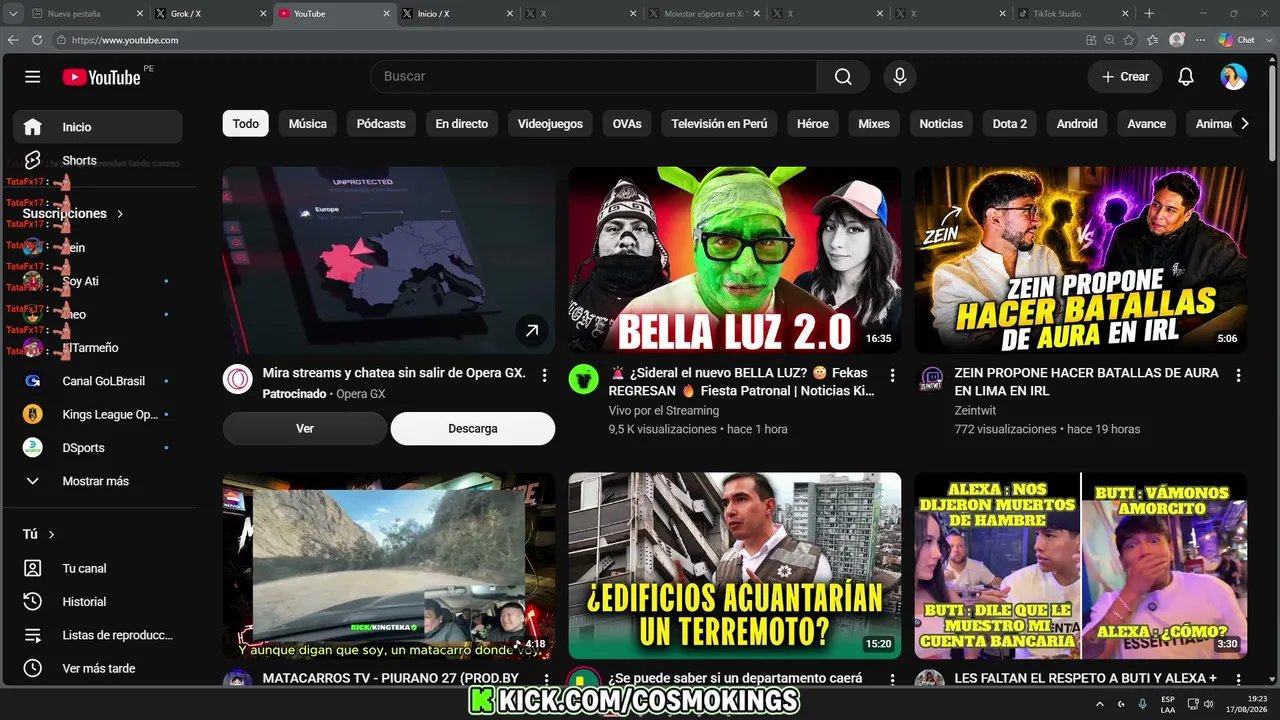The width and height of the screenshot is (1280, 720).
Task: Click Vivo por el Streaming channel avatar
Action: click(x=584, y=379)
